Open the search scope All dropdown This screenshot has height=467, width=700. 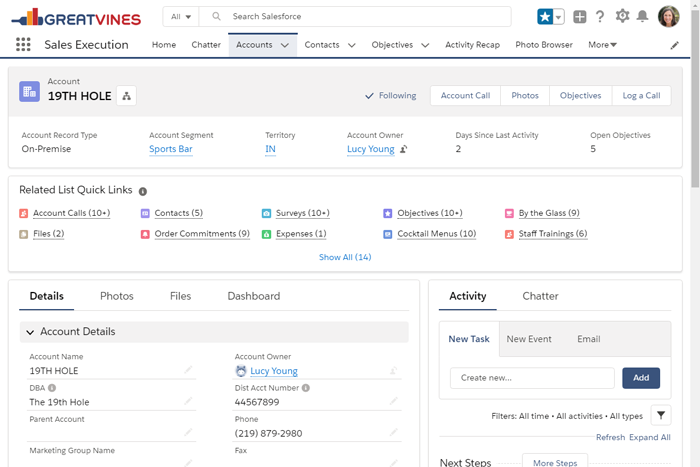181,17
